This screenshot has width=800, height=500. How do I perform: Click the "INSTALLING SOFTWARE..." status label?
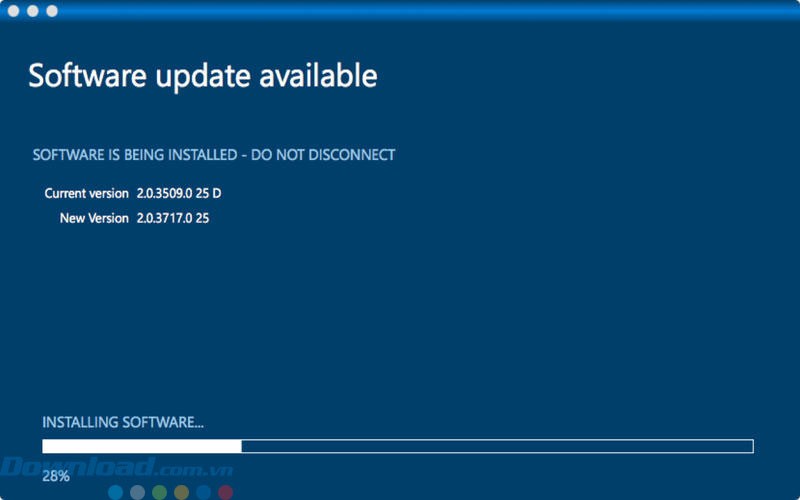[x=123, y=423]
